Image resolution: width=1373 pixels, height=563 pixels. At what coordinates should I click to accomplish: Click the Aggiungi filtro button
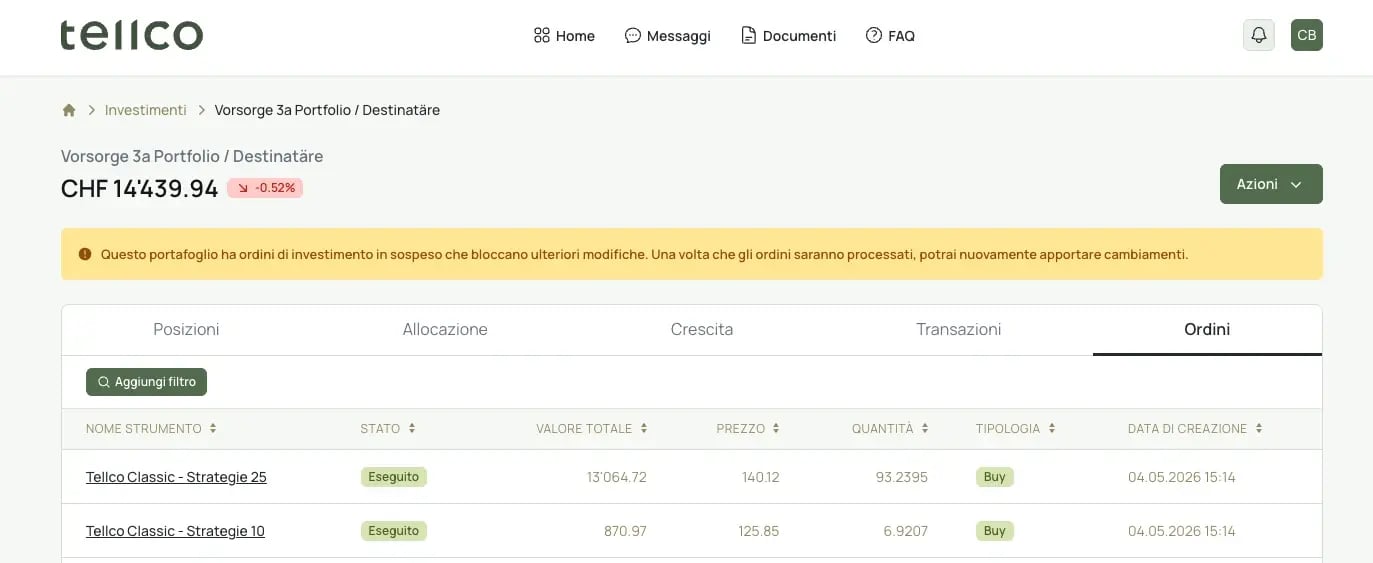pos(146,382)
